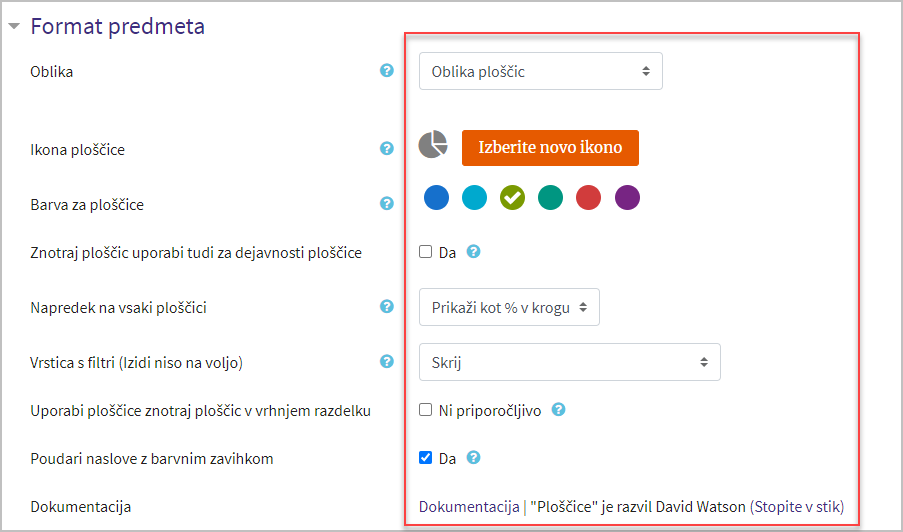Click help icon for Ikona ploščice
Screen dimensions: 903x532
click(x=387, y=148)
